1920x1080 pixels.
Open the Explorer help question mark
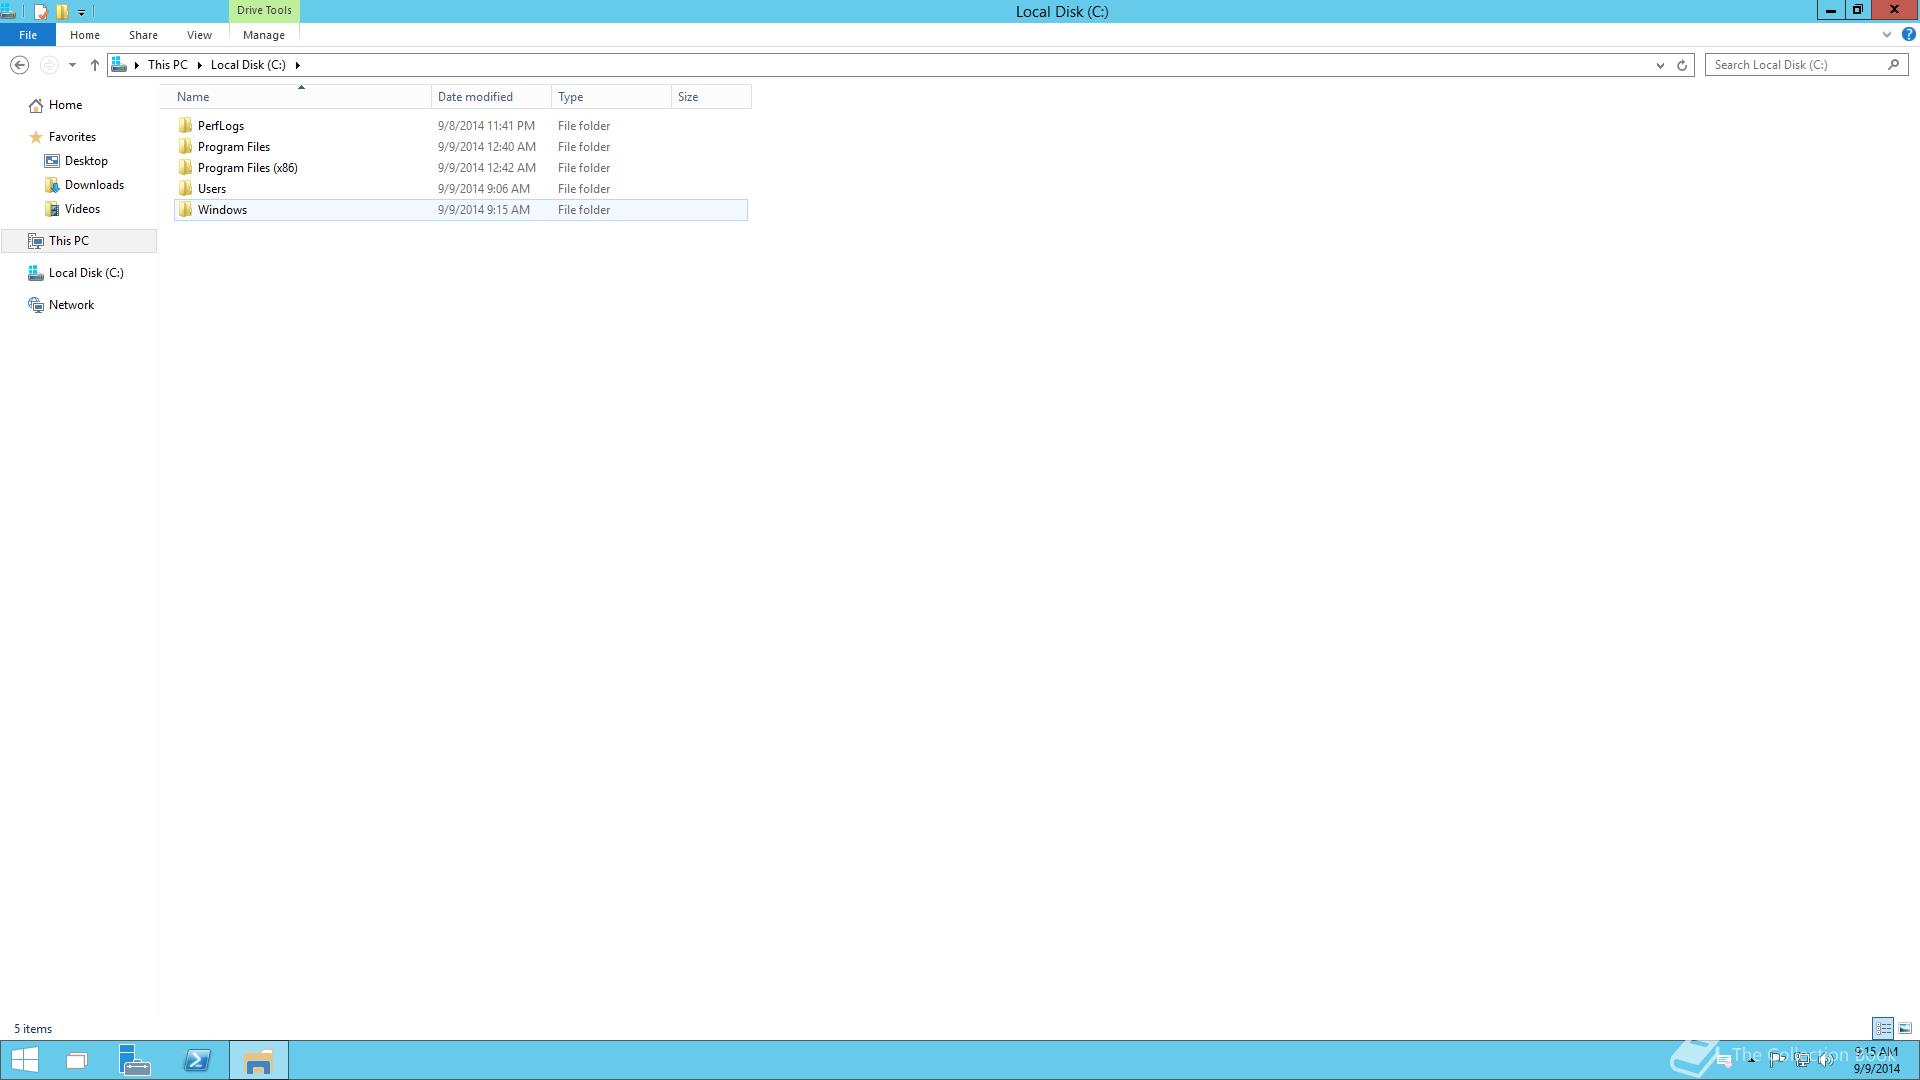pos(1908,34)
